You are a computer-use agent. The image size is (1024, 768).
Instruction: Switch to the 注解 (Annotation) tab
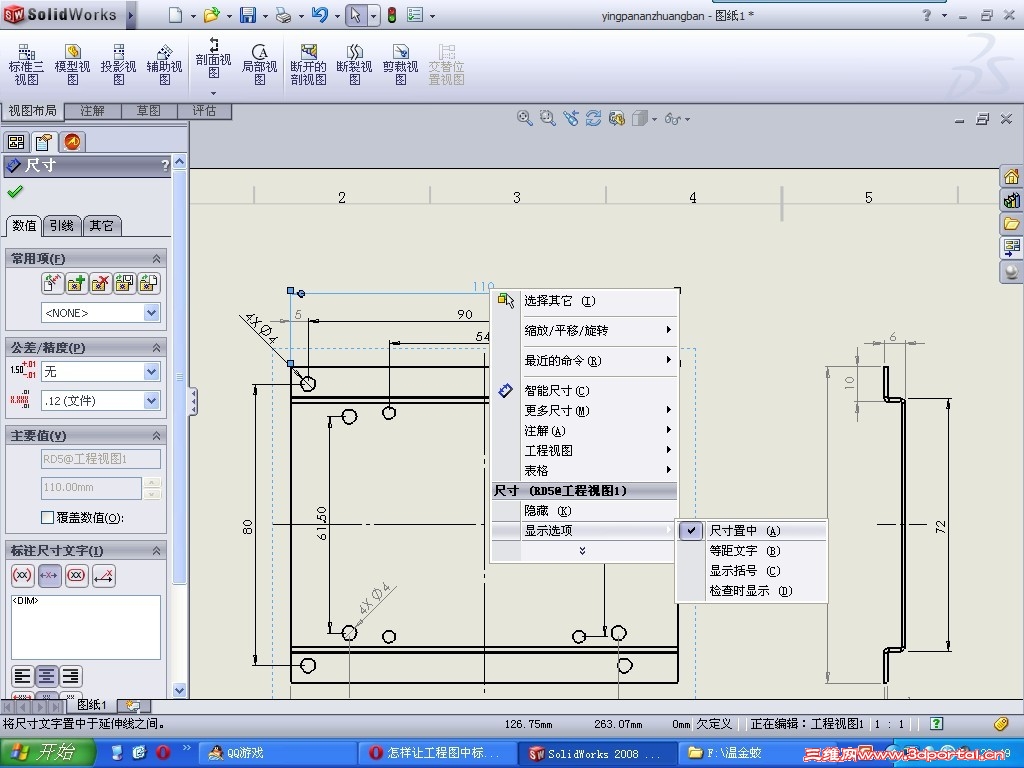92,111
